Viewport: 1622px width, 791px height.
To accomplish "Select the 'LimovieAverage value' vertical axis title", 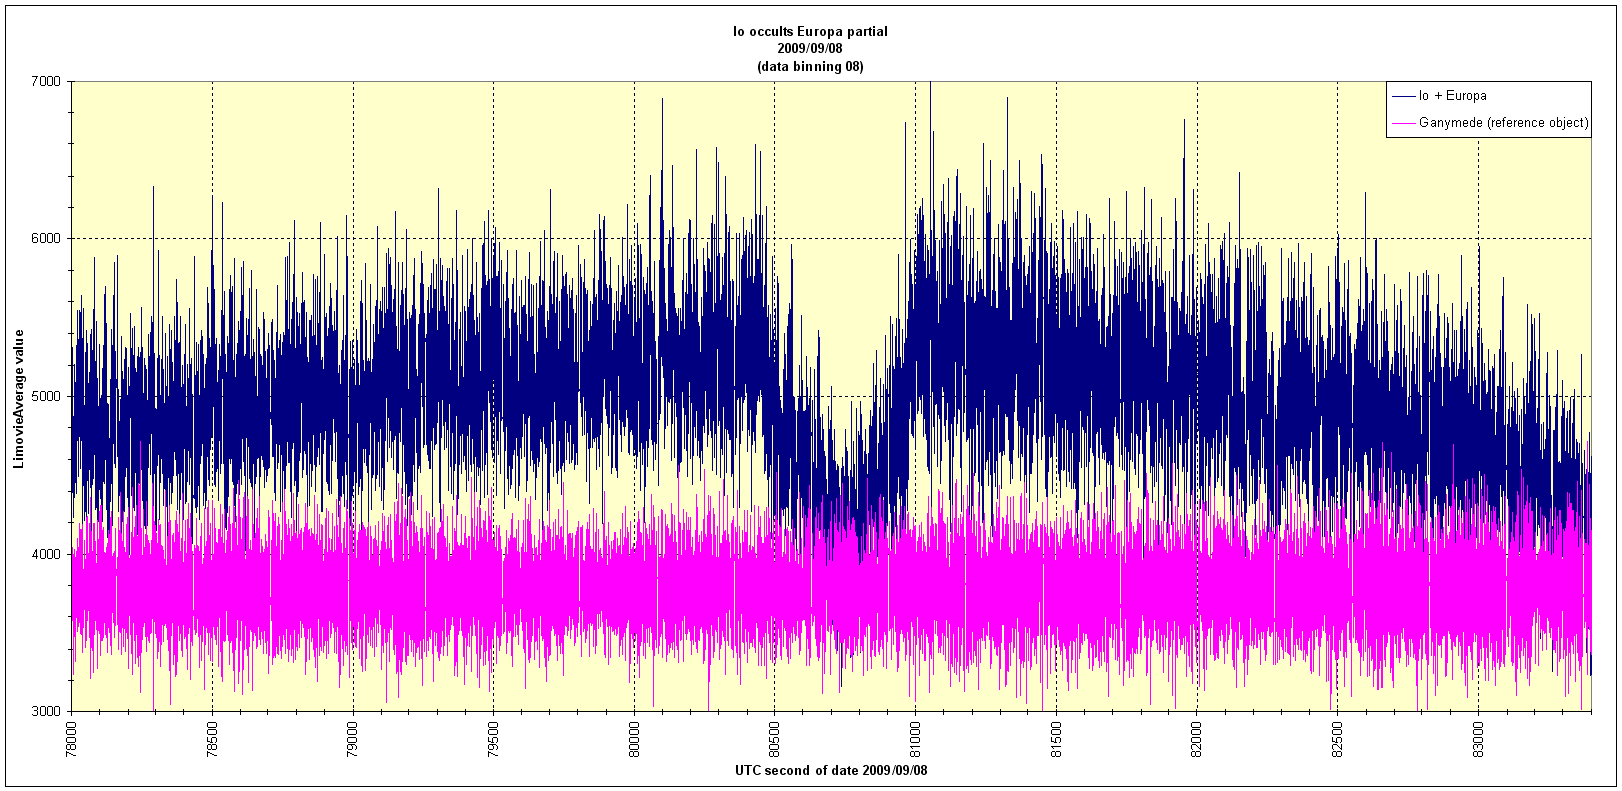I will point(19,397).
